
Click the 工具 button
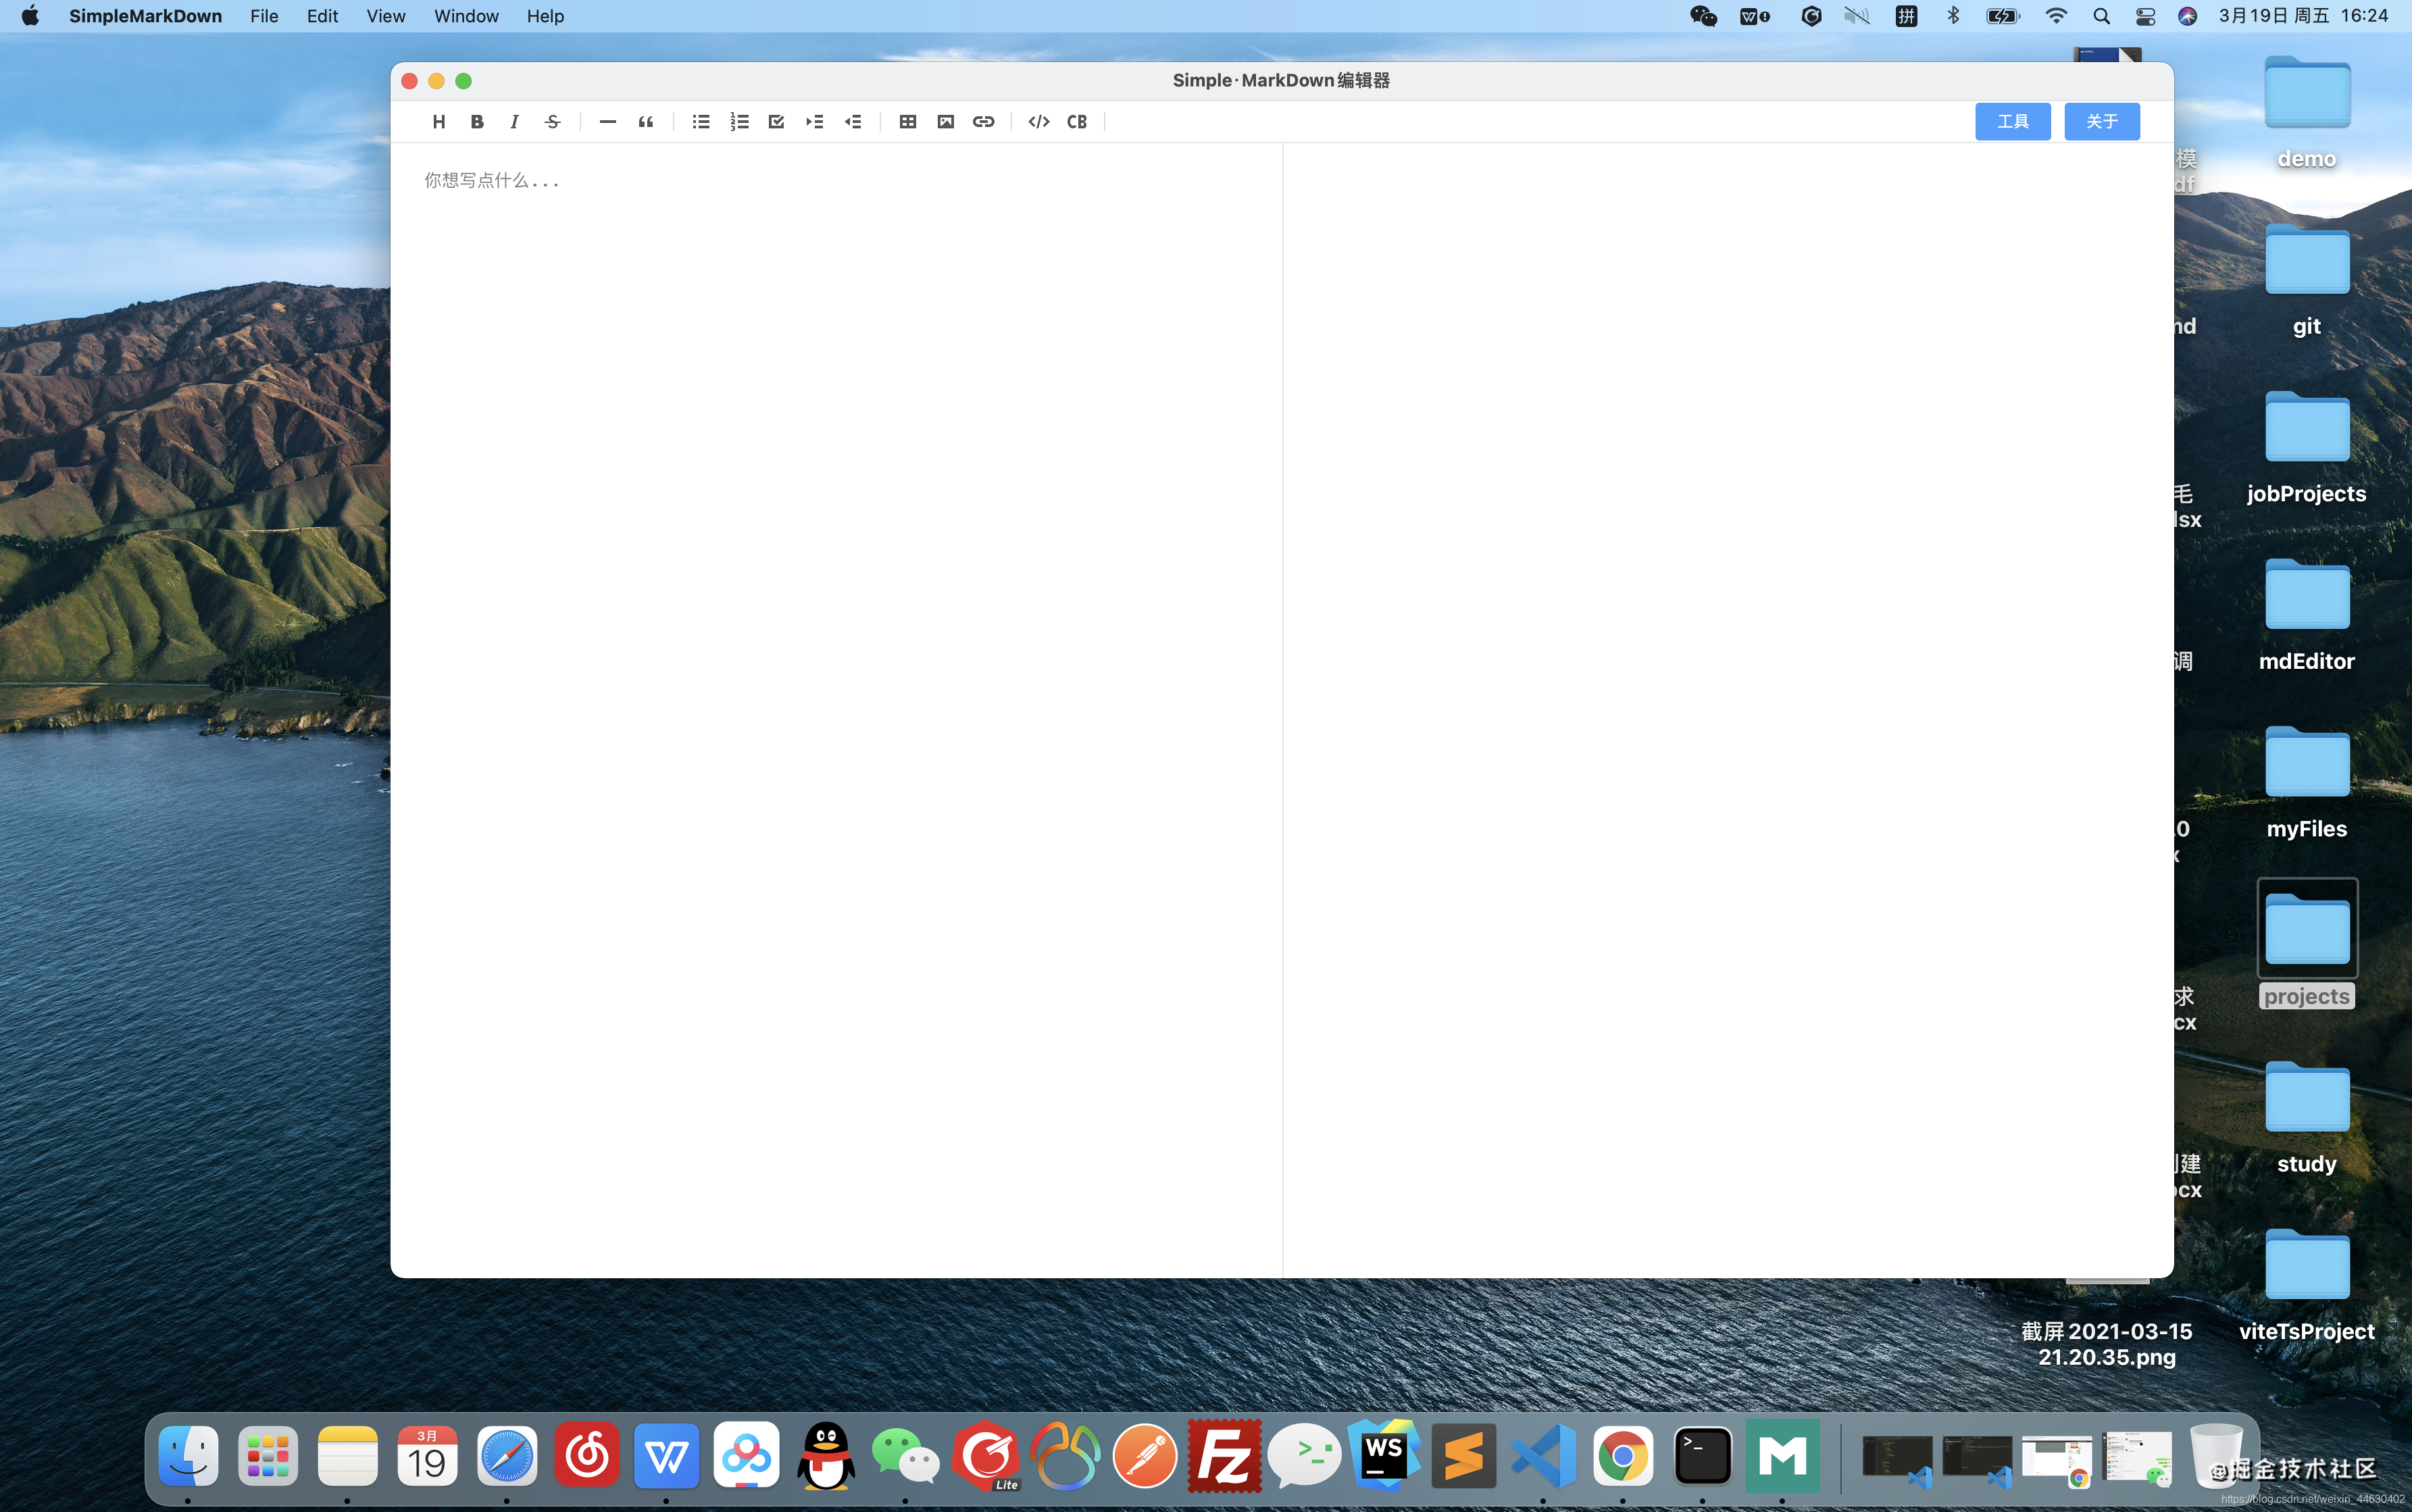tap(2012, 122)
